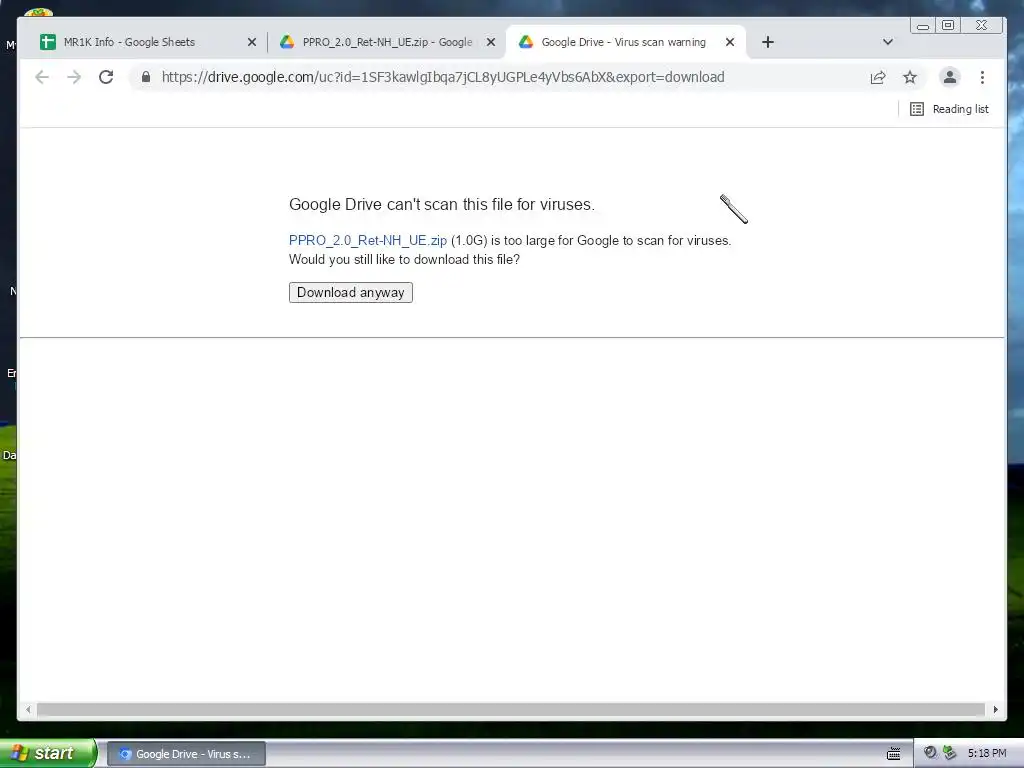Click the on-screen keyboard tray icon
Screen dimensions: 1024x768
pyautogui.click(x=893, y=754)
